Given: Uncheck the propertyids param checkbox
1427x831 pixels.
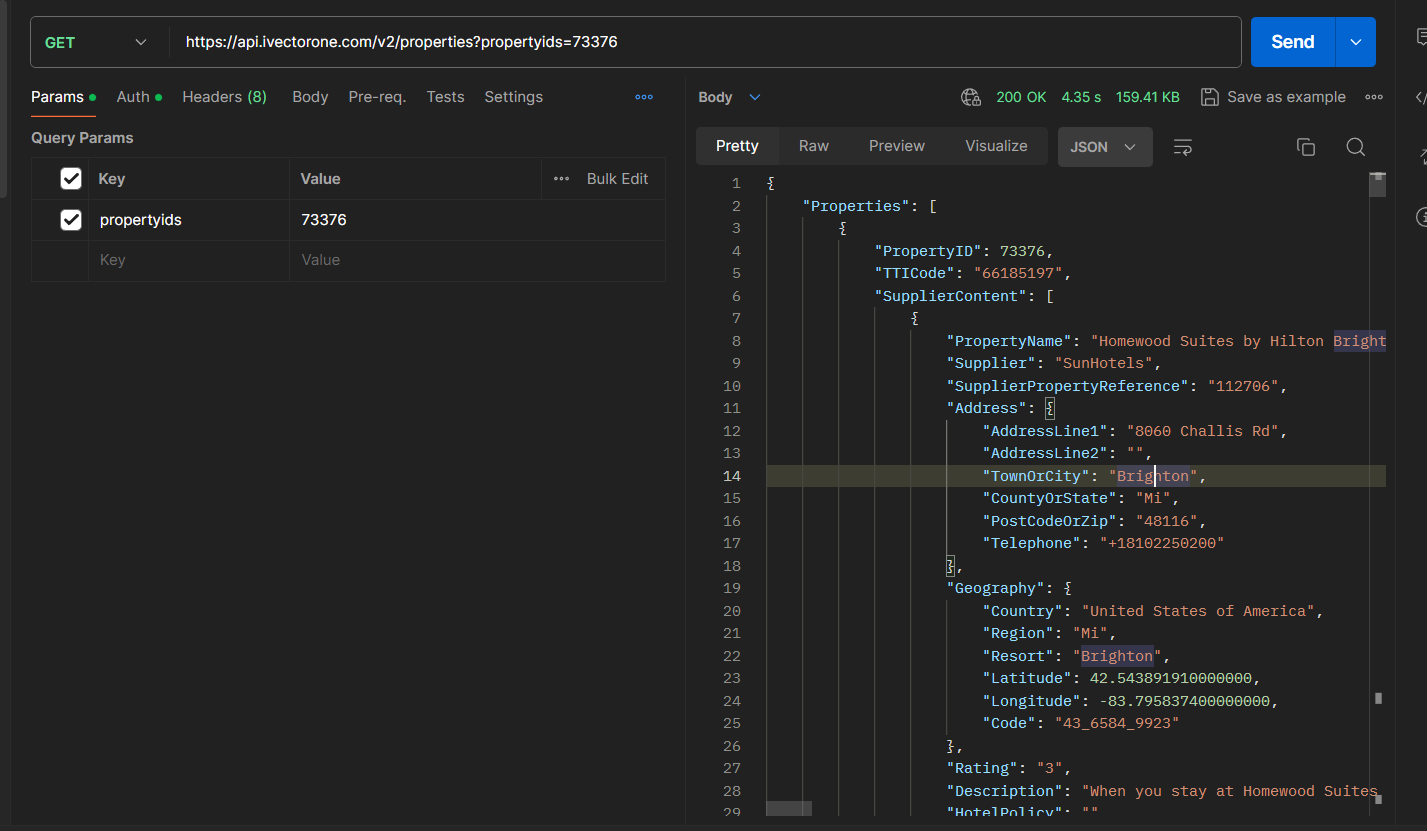Looking at the screenshot, I should pos(71,220).
